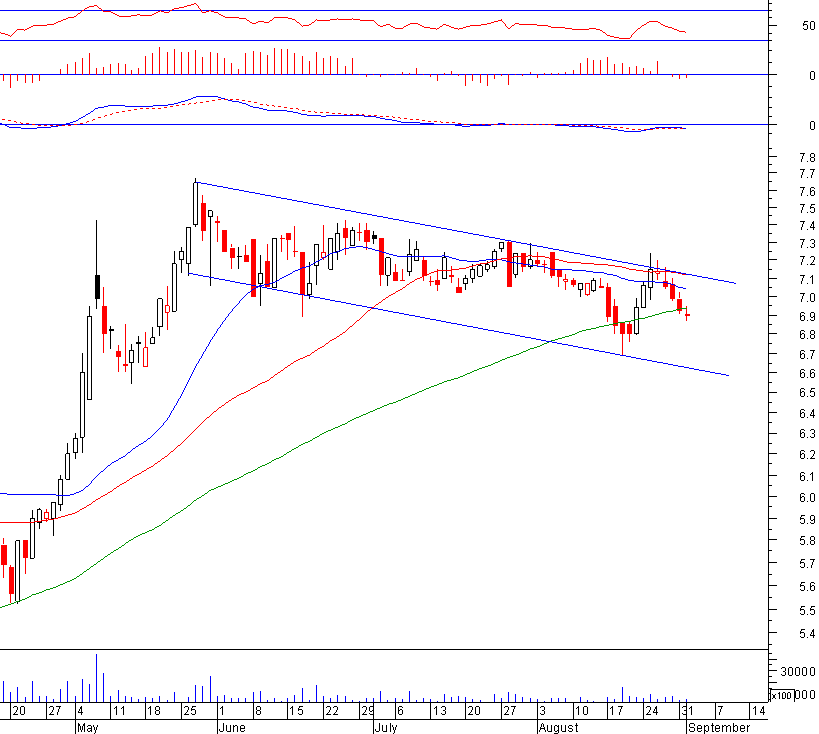
Task: Click the 50 level on RSI scale
Action: (x=809, y=26)
